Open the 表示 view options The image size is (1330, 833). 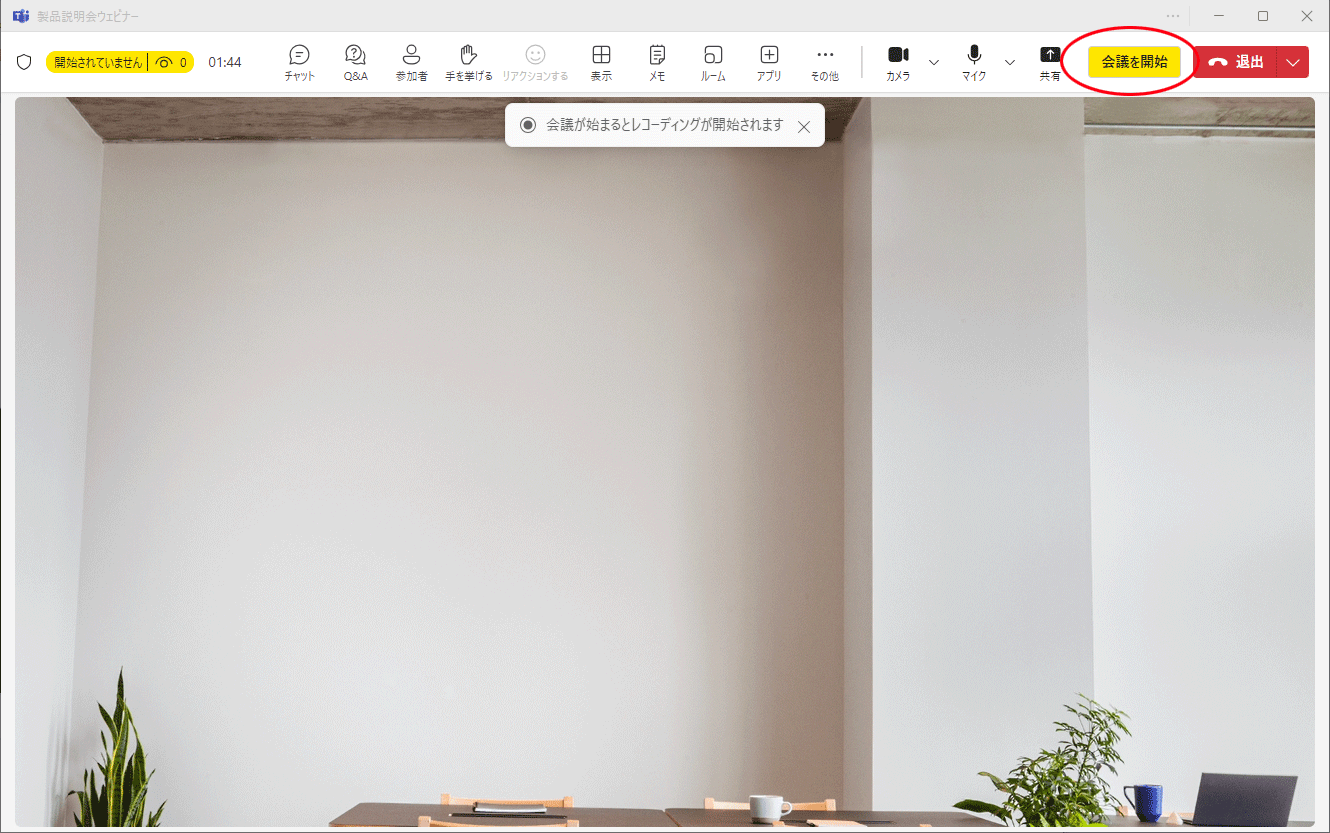601,62
